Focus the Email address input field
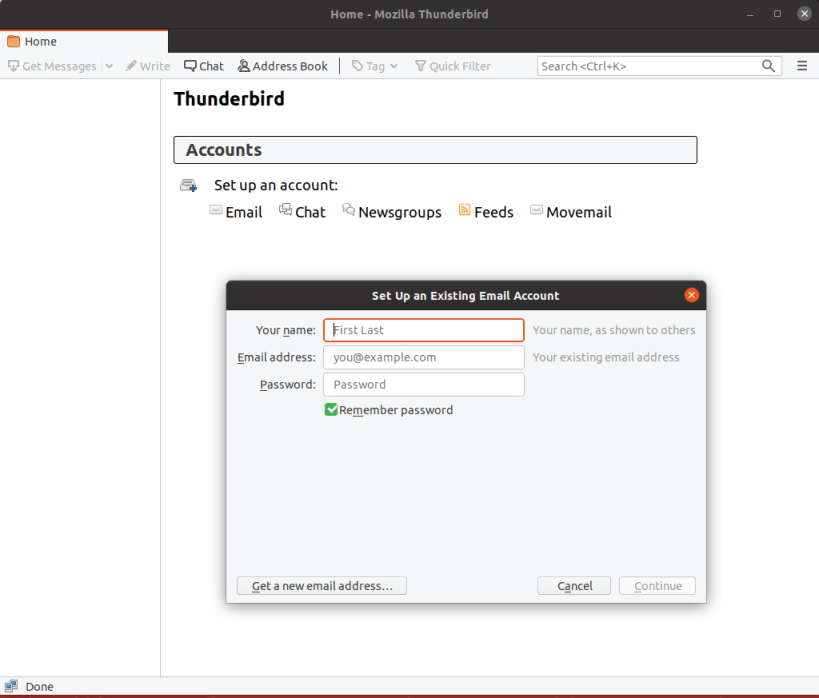 (424, 357)
